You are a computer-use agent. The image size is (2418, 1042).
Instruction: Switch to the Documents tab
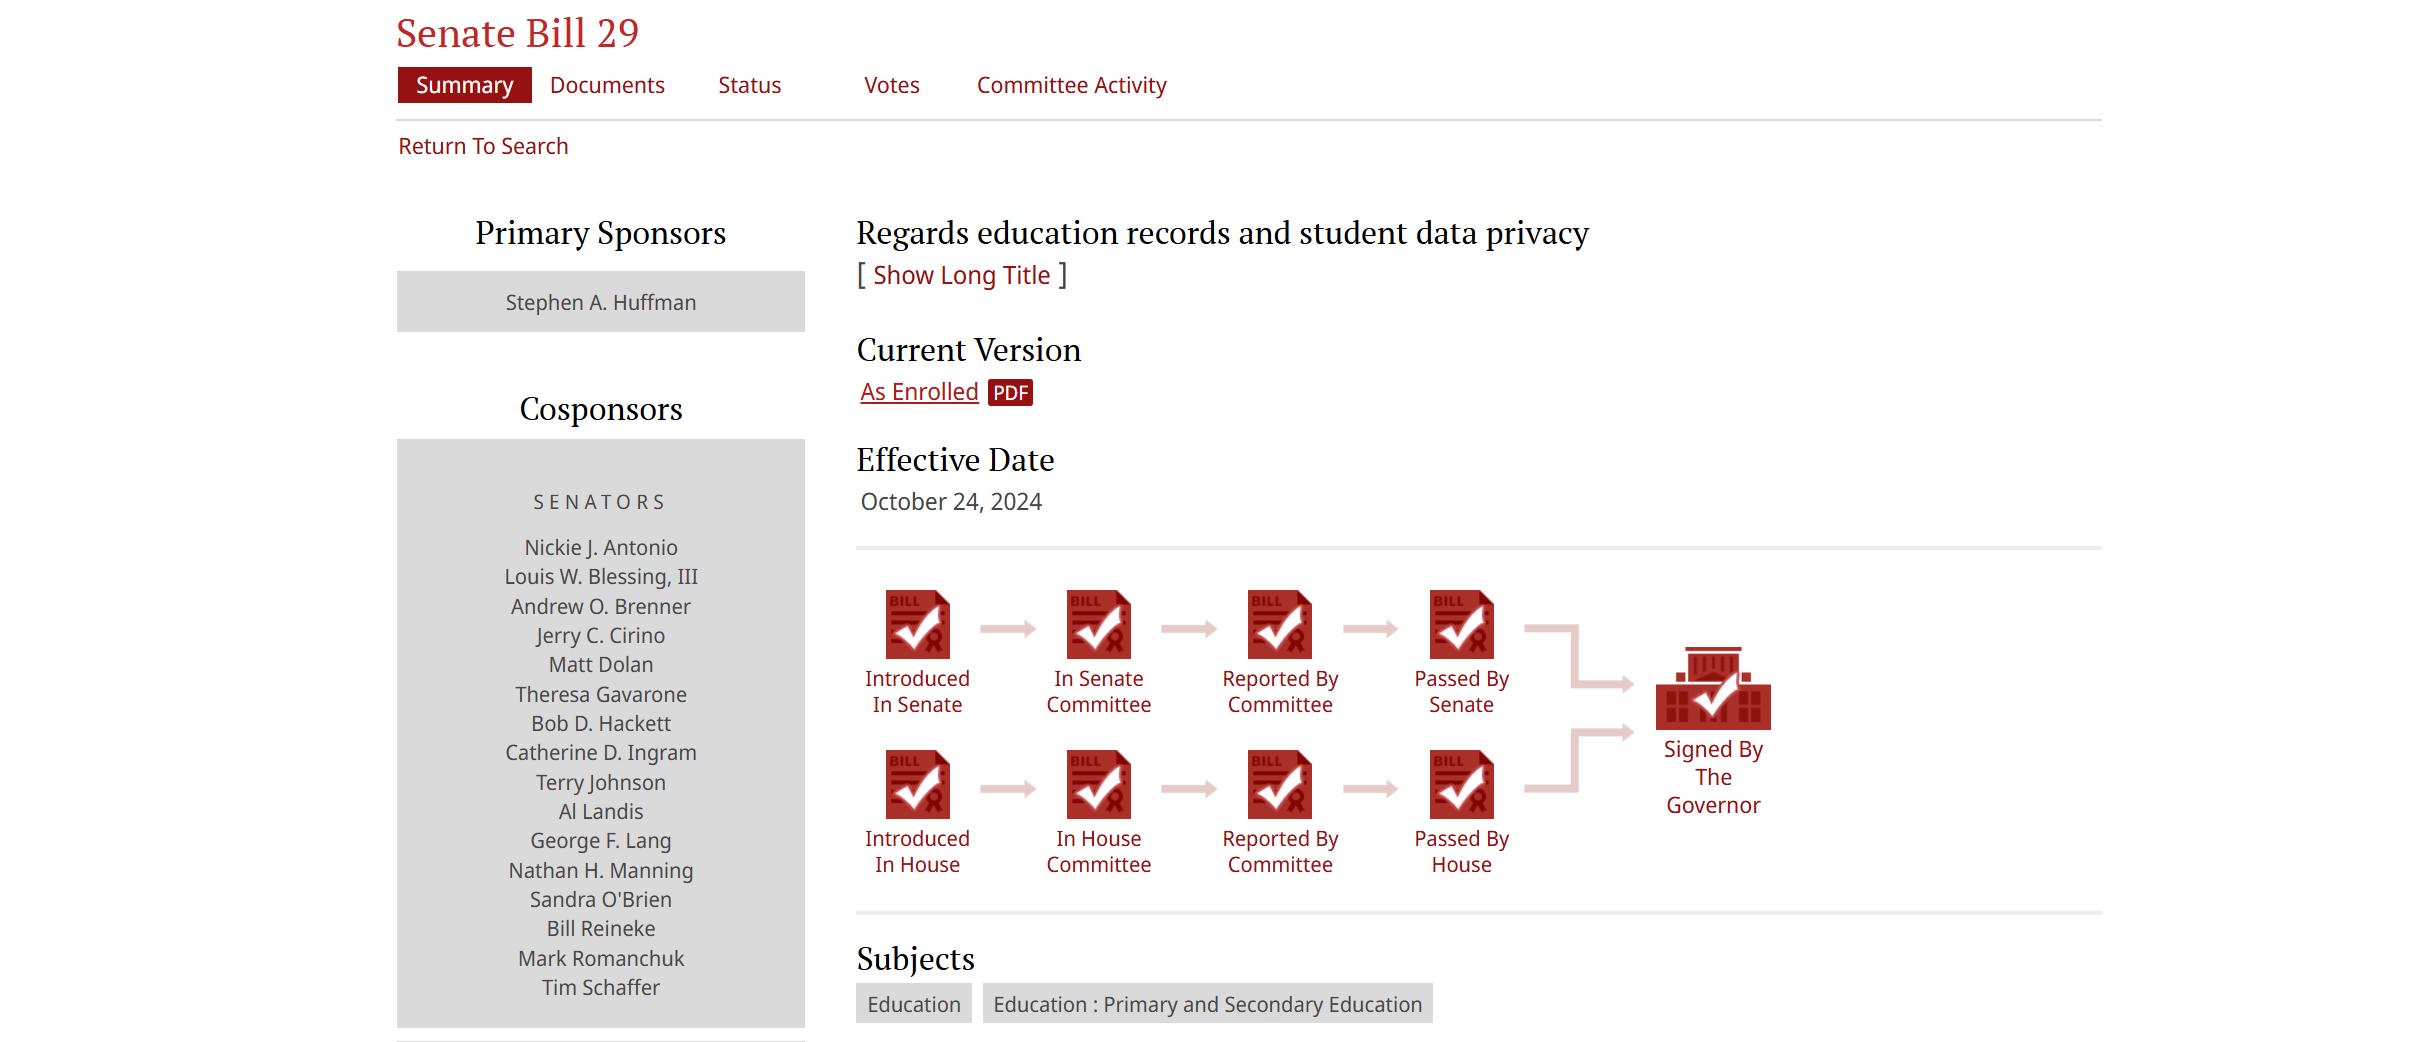pos(607,85)
